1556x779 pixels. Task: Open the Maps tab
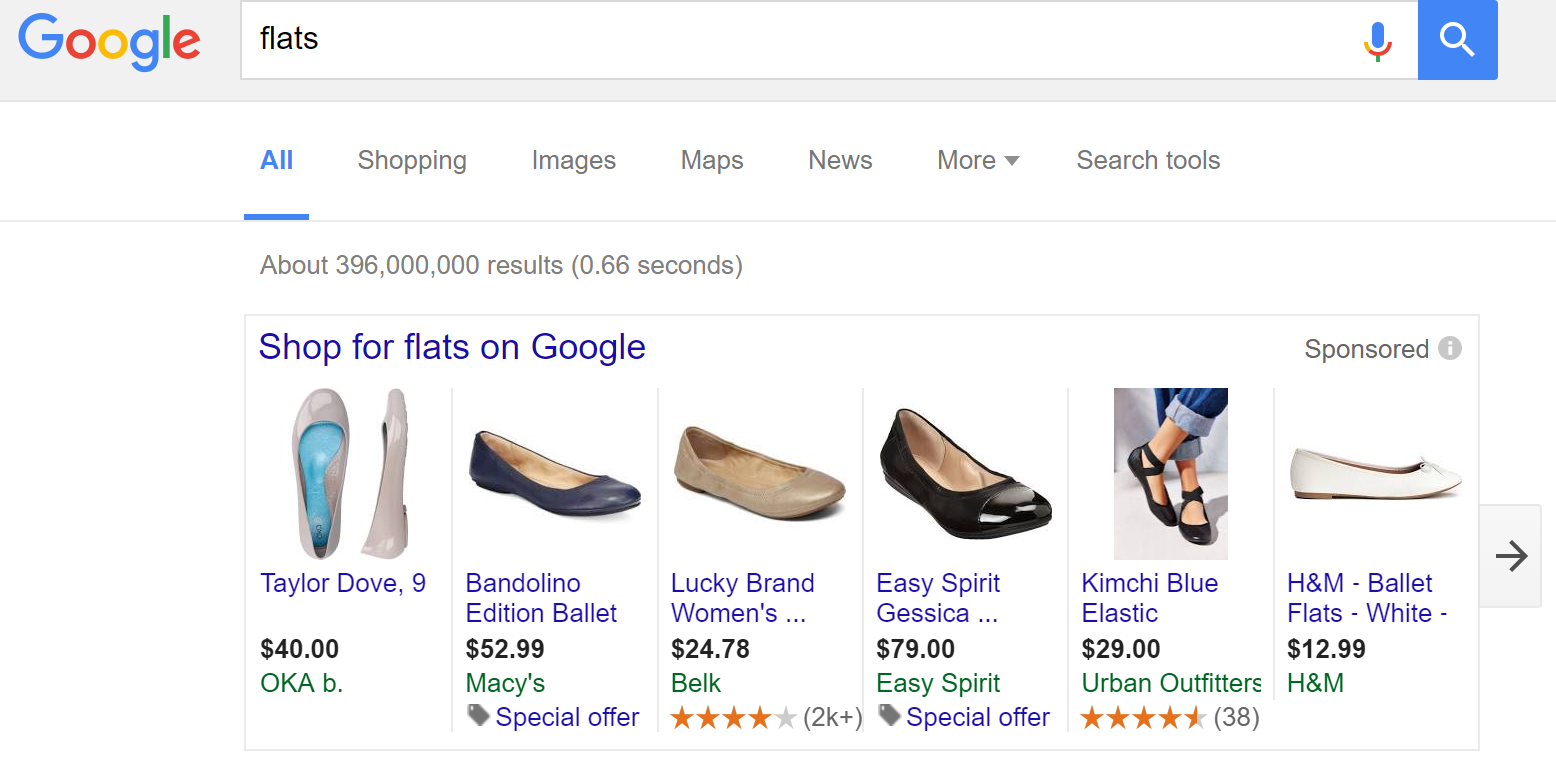tap(712, 161)
